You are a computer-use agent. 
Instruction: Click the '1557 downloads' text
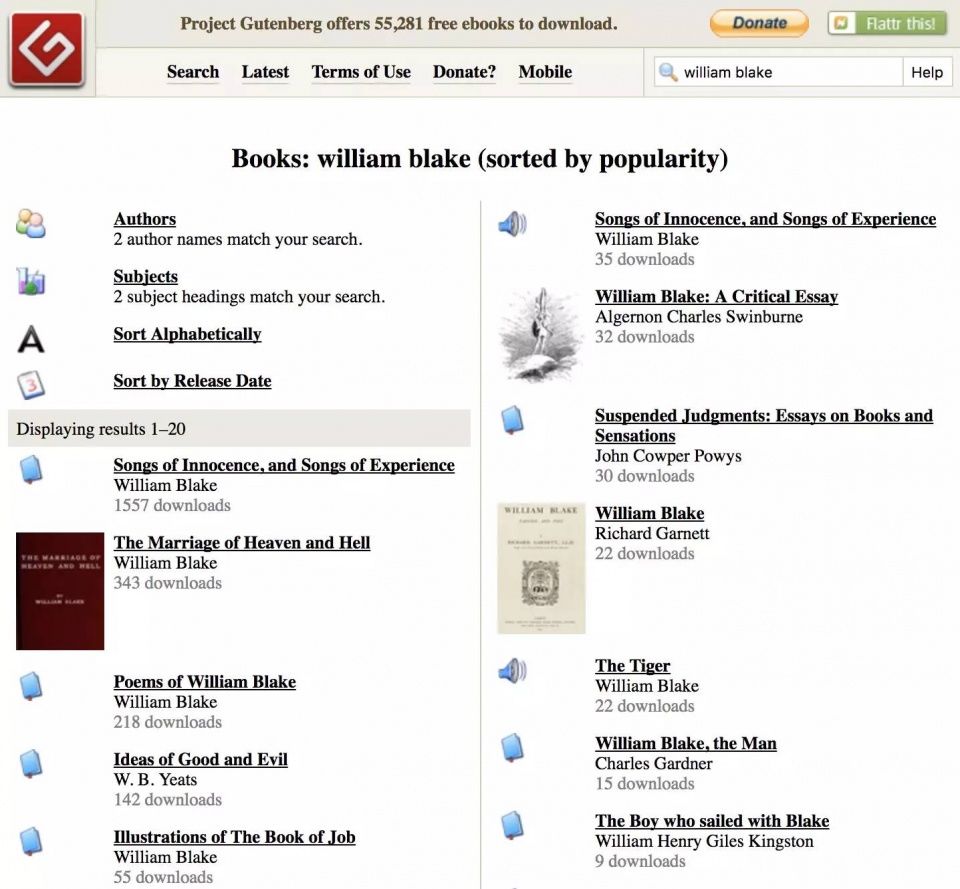point(172,505)
